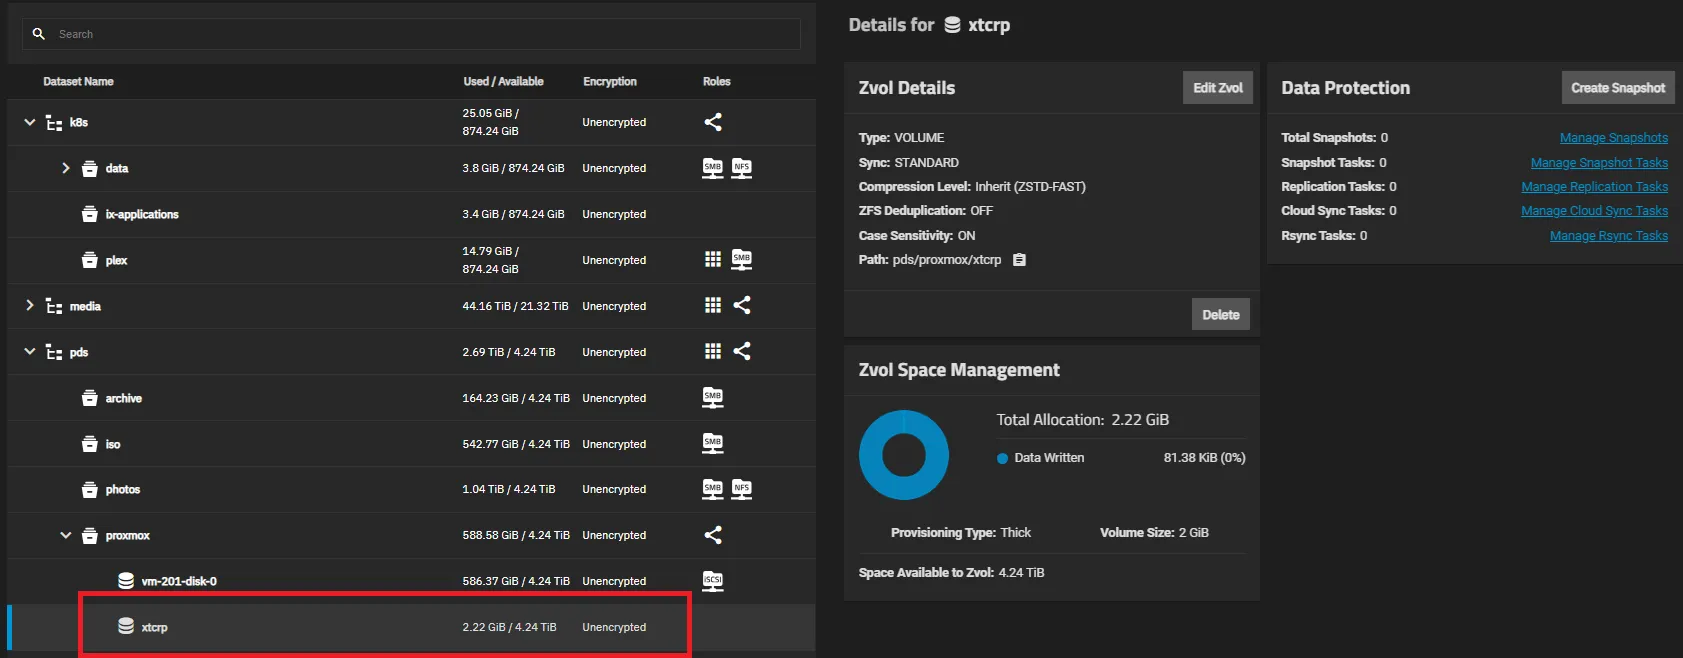Image resolution: width=1683 pixels, height=658 pixels.
Task: Click the NFS role icon for photos
Action: pos(742,489)
